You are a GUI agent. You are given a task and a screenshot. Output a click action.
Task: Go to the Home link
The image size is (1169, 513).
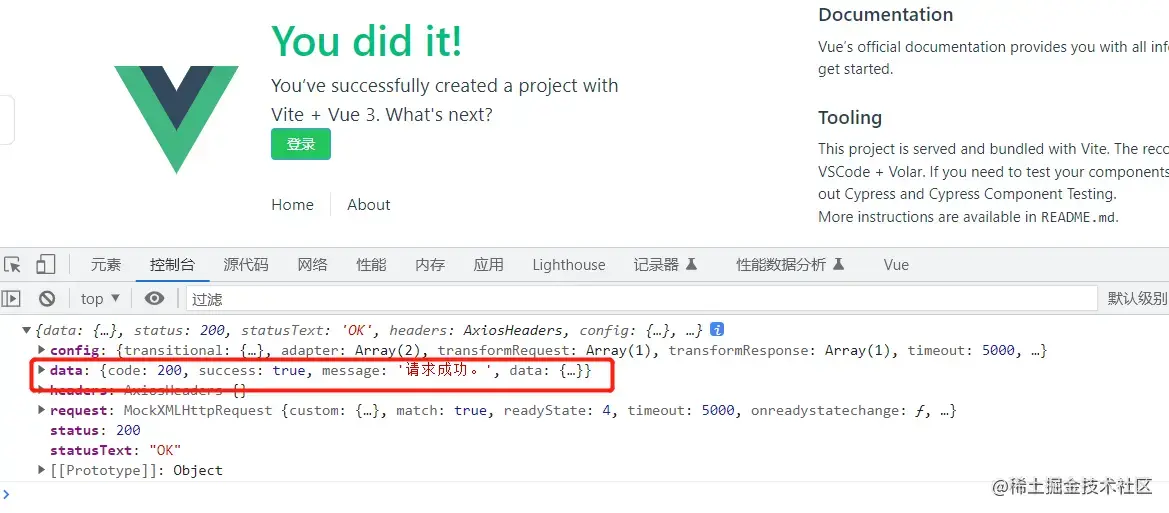pyautogui.click(x=292, y=205)
